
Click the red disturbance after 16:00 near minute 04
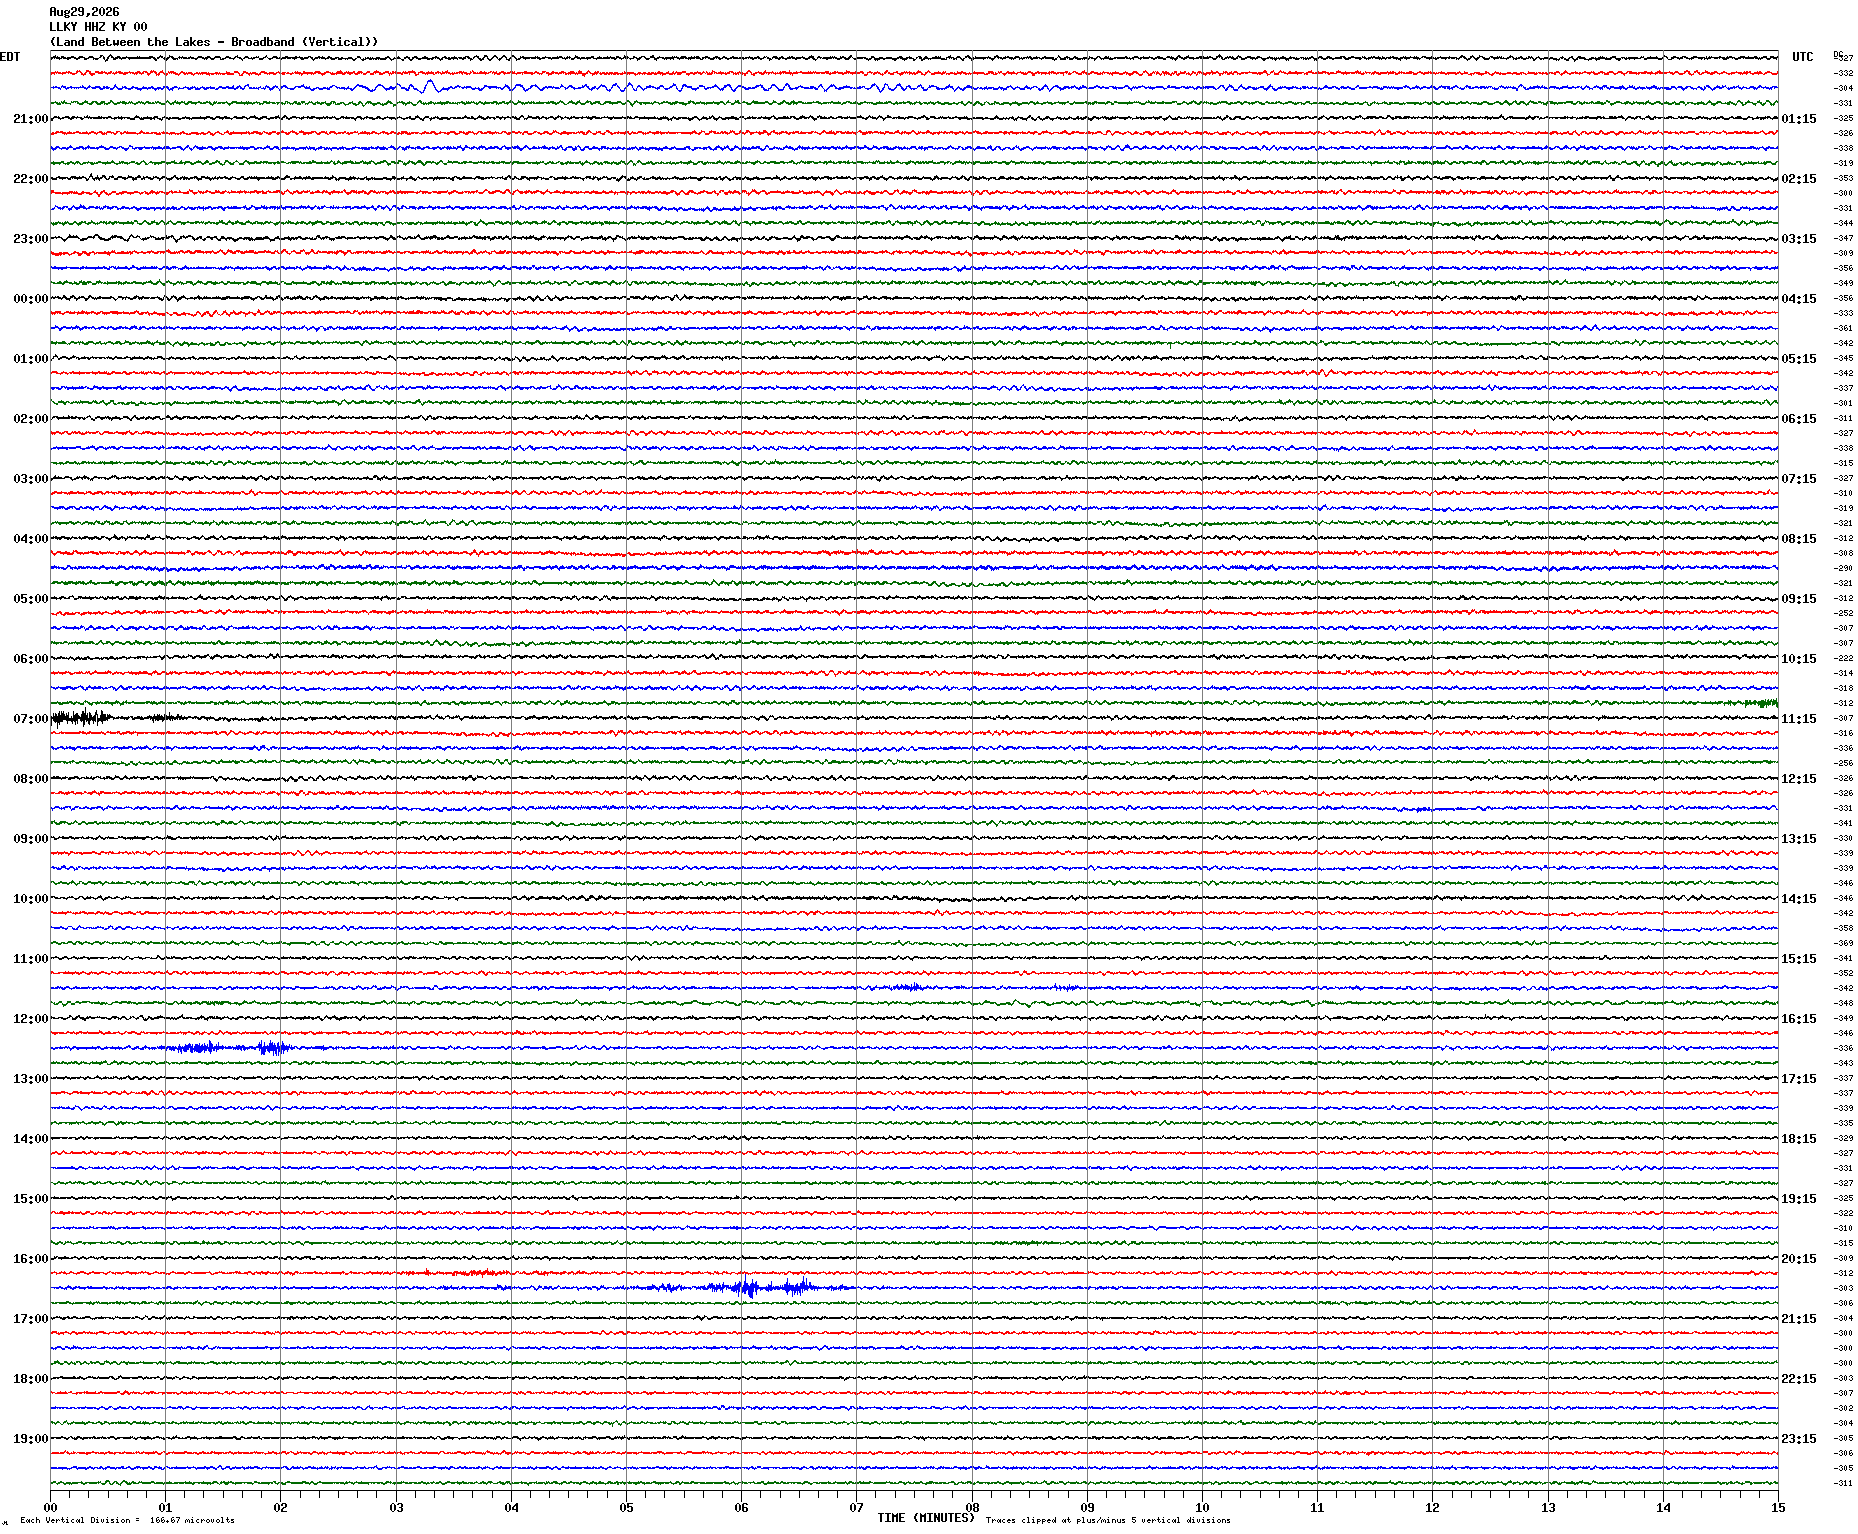point(468,1273)
